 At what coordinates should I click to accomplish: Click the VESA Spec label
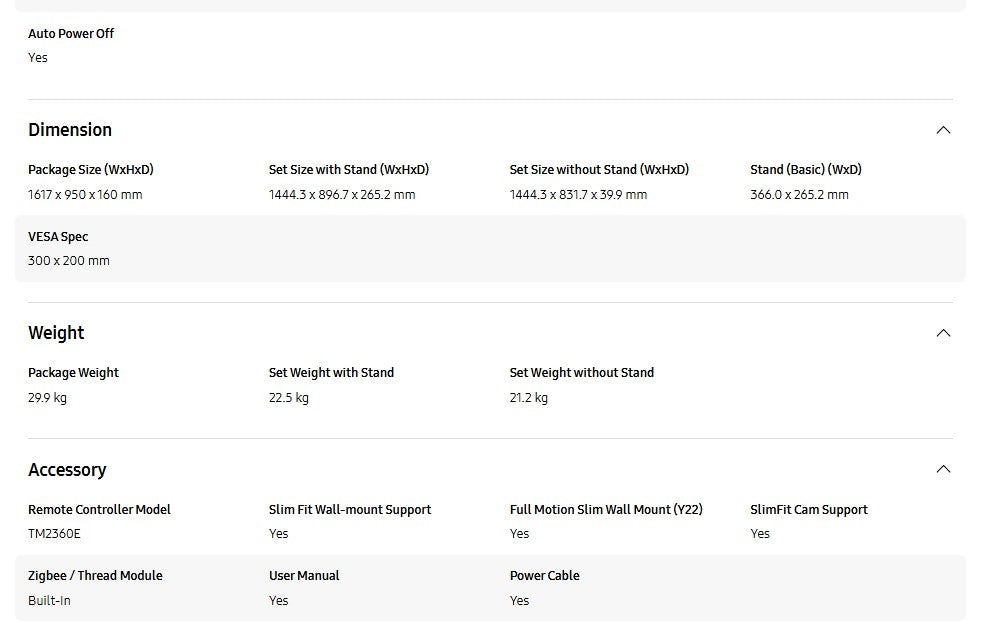pyautogui.click(x=58, y=237)
